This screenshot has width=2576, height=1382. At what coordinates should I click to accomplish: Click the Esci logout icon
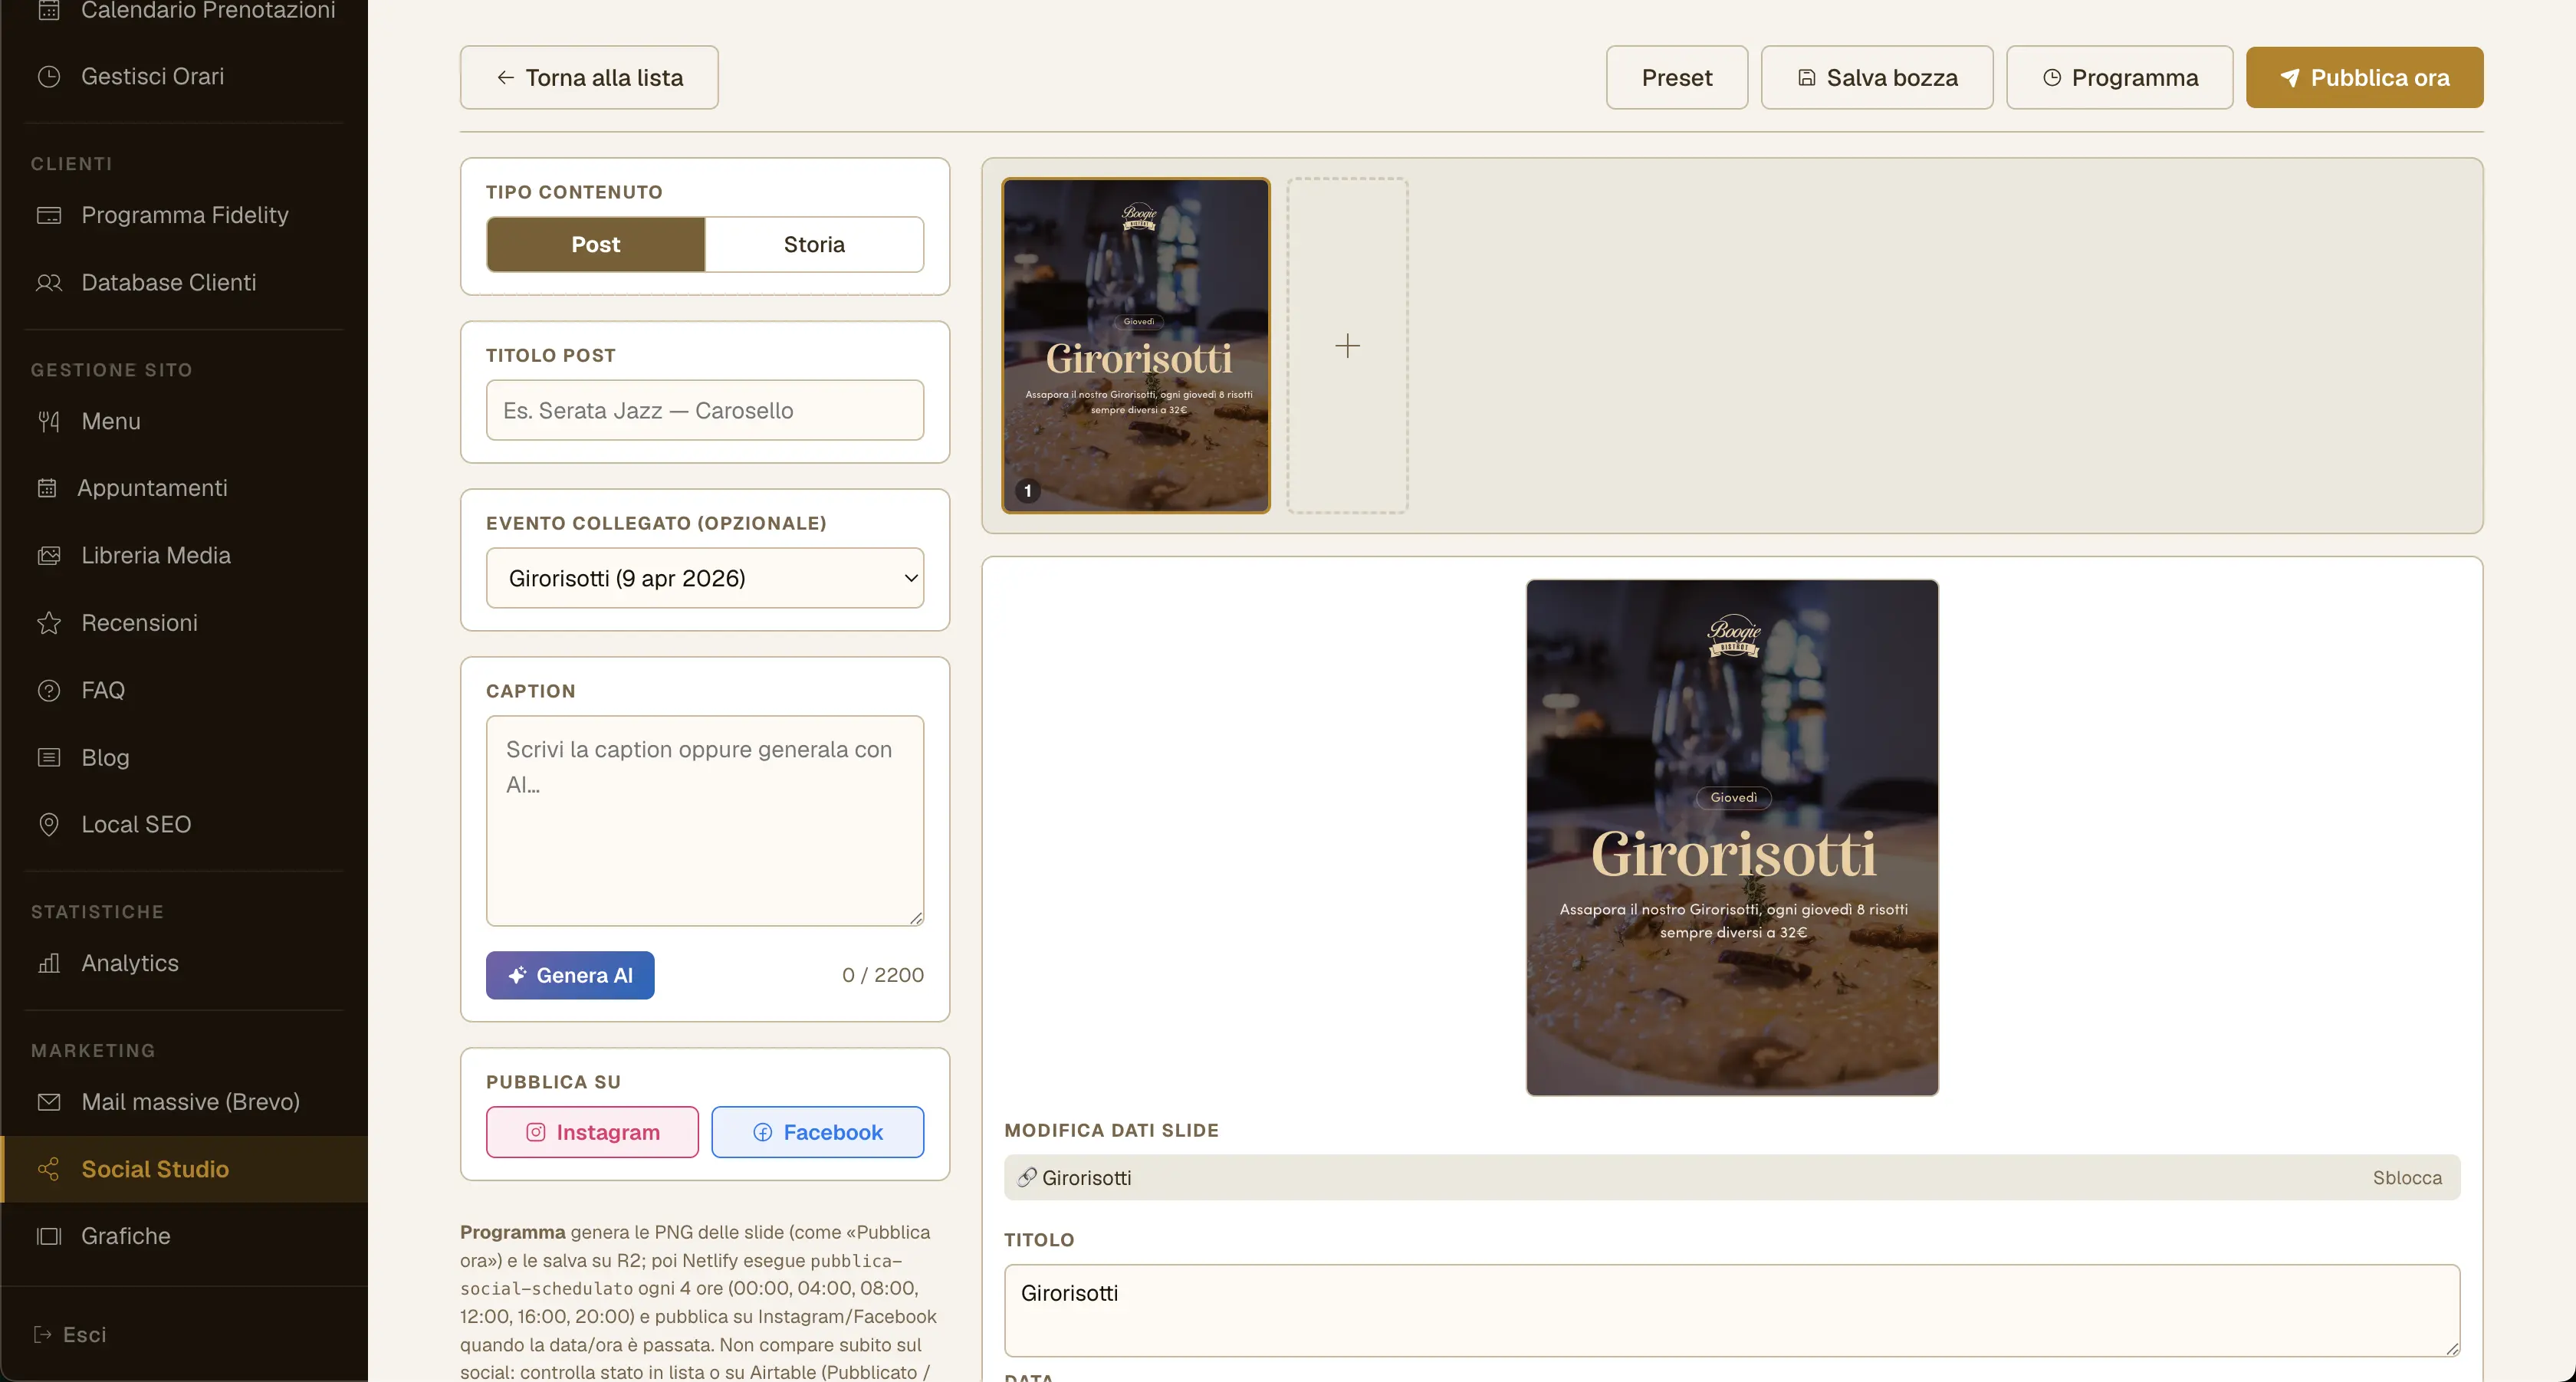click(x=43, y=1334)
